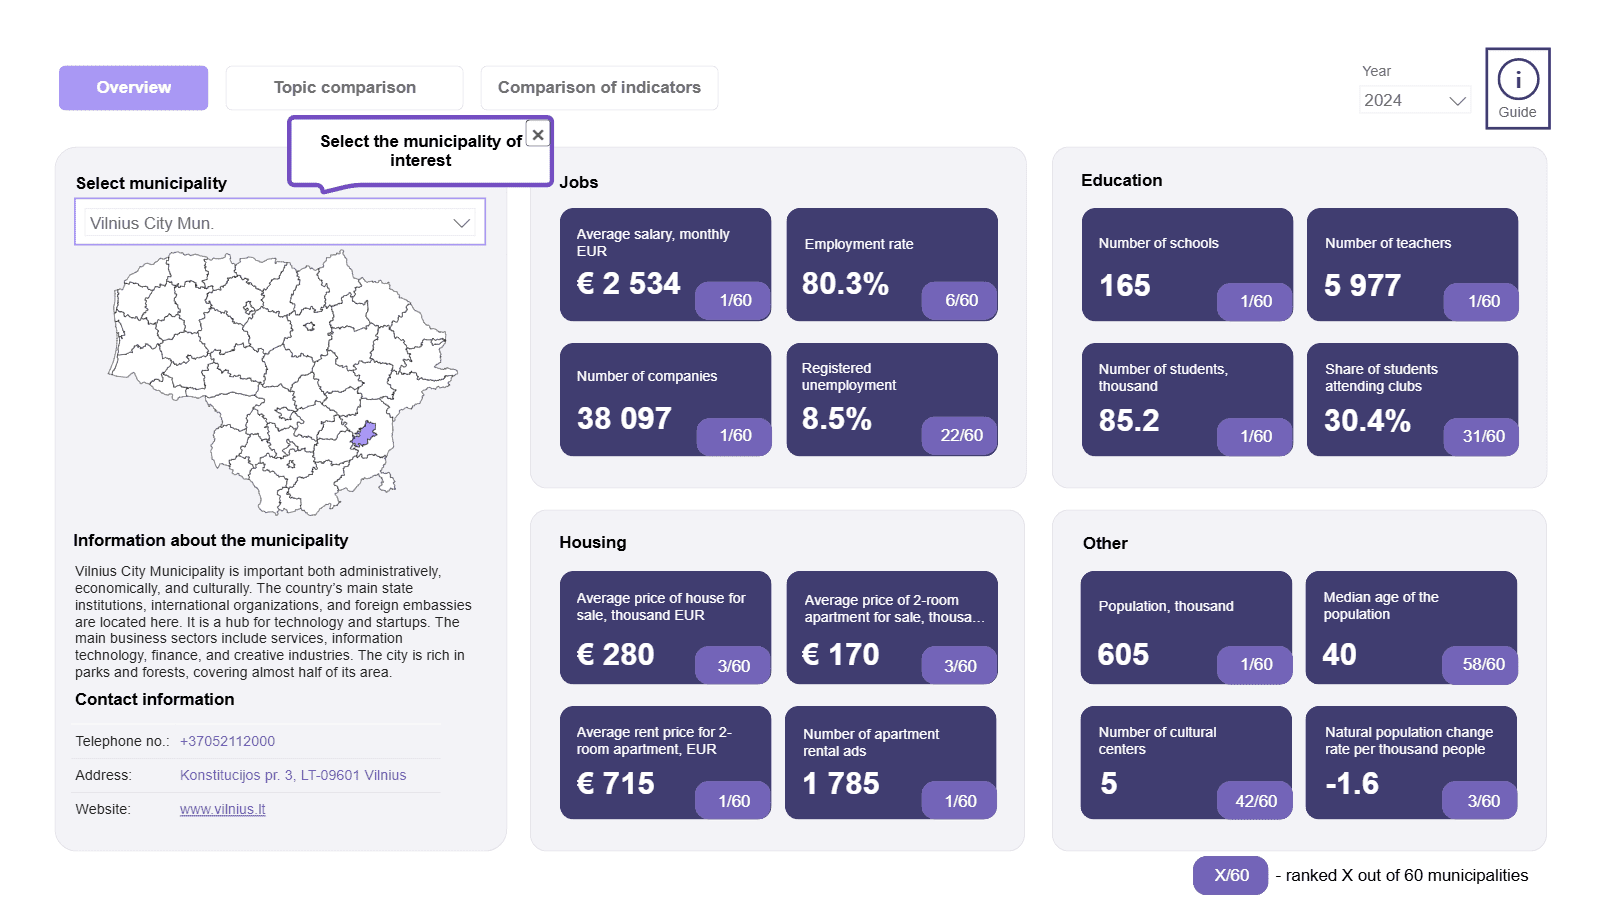Screen dimensions: 1605x903
Task: Click the Median age 58/60 rank badge
Action: click(1482, 664)
